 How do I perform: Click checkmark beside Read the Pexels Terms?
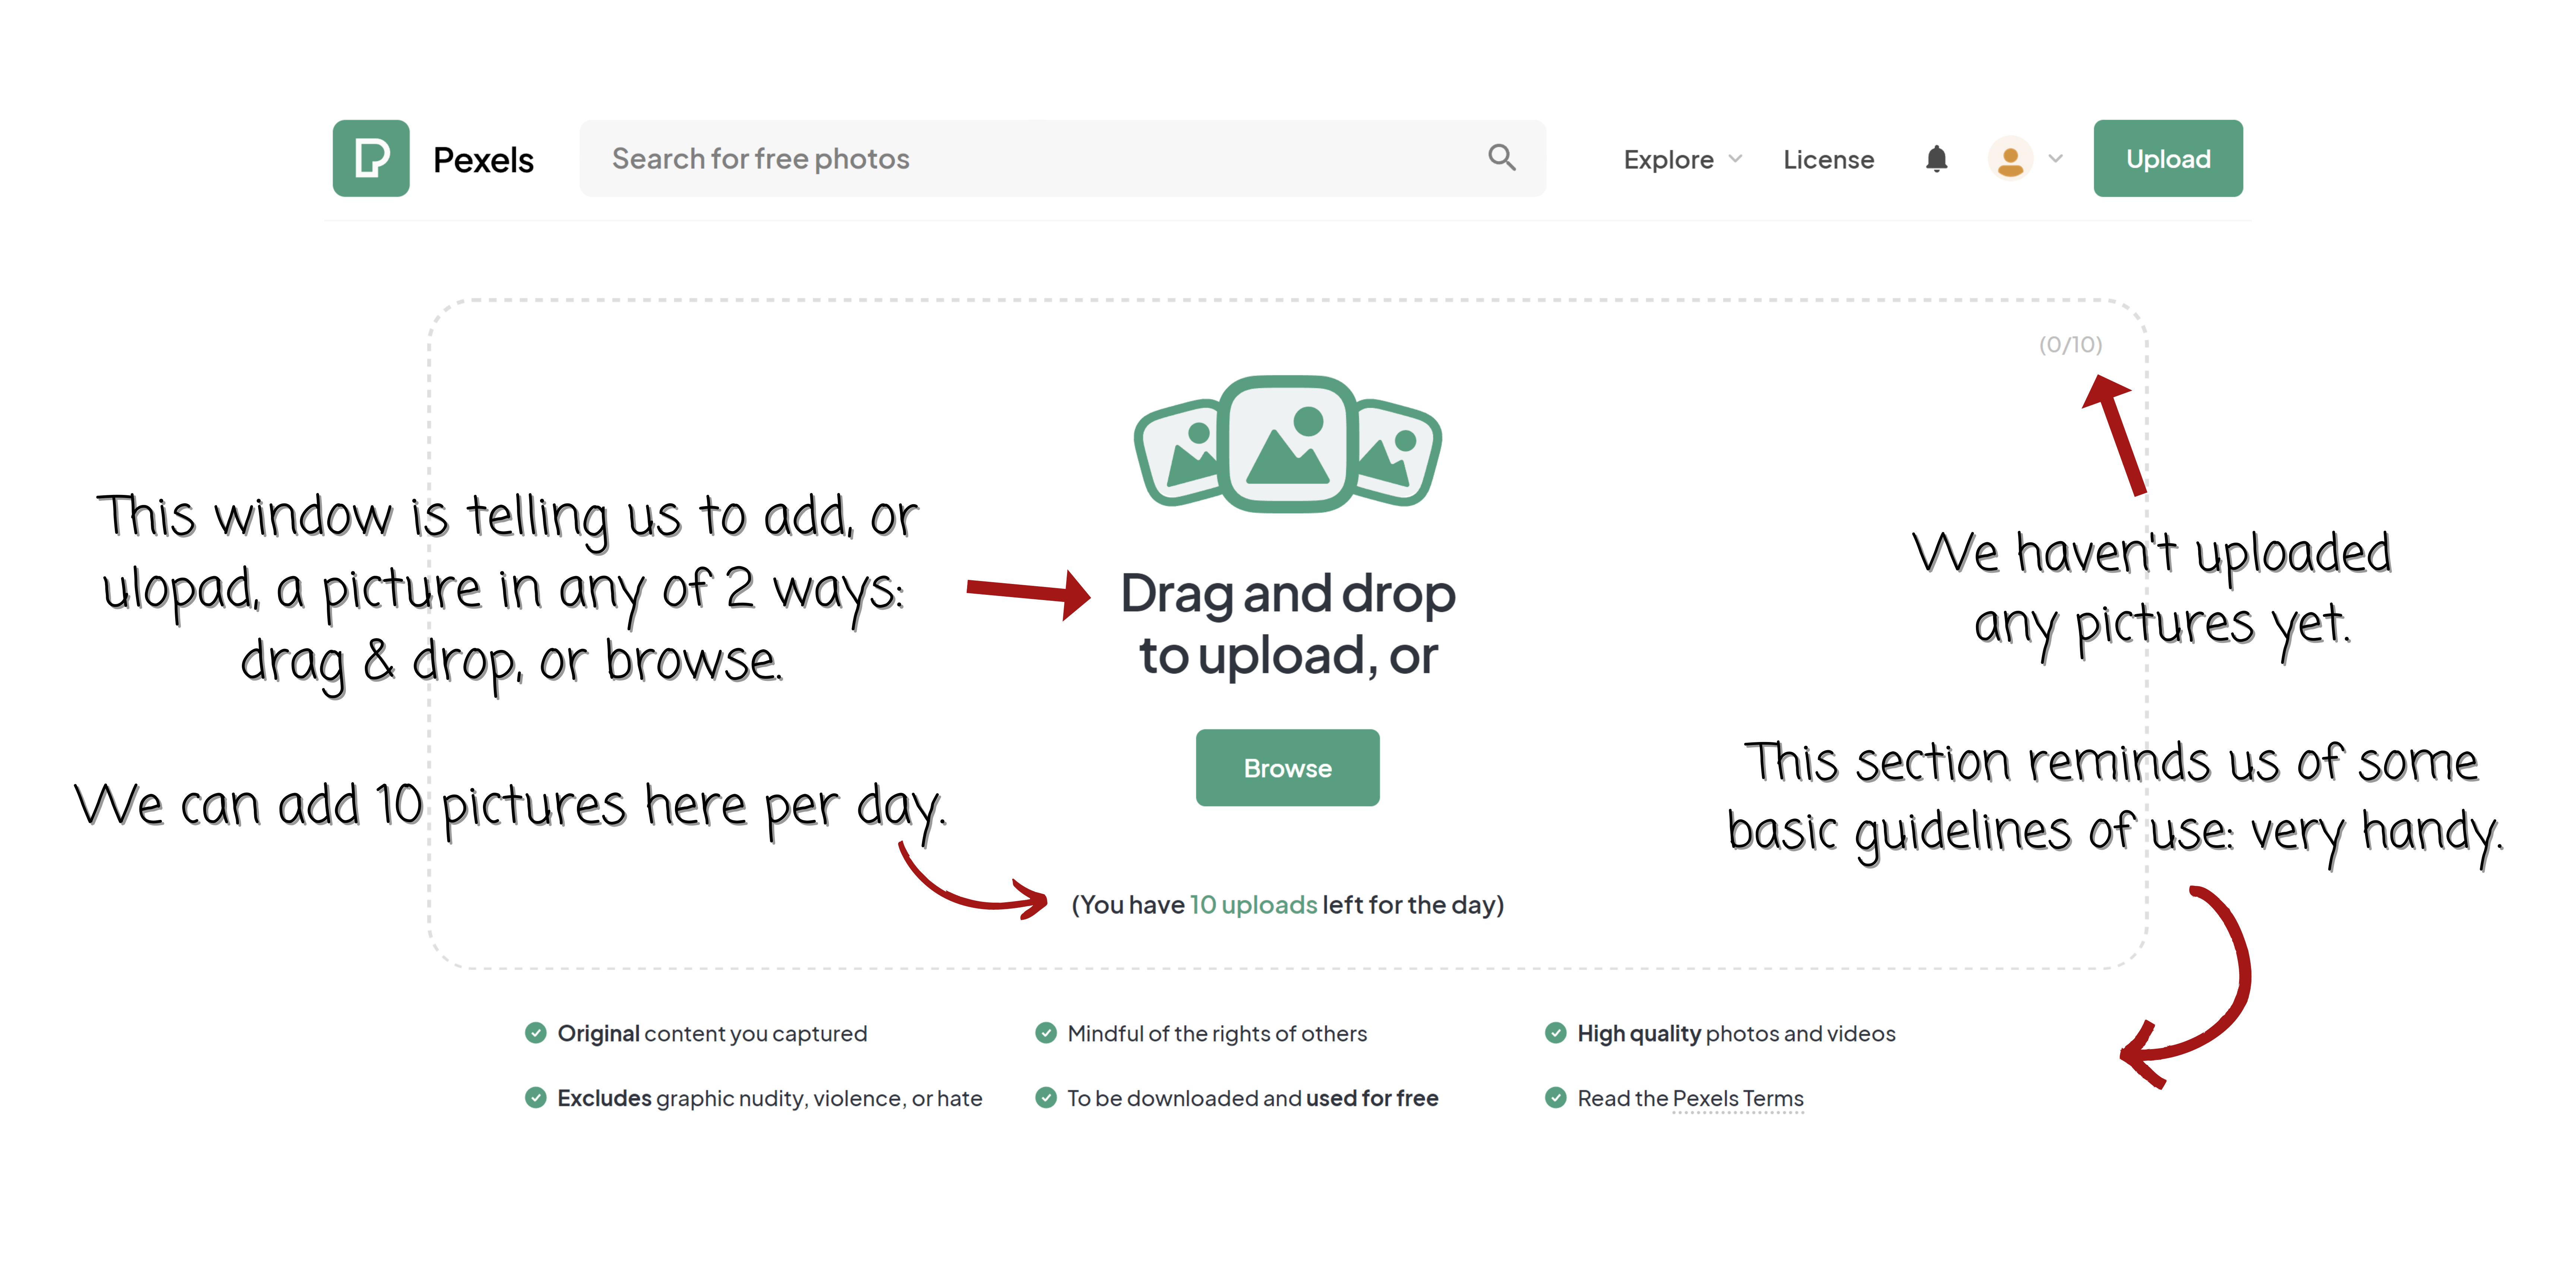click(1555, 1098)
